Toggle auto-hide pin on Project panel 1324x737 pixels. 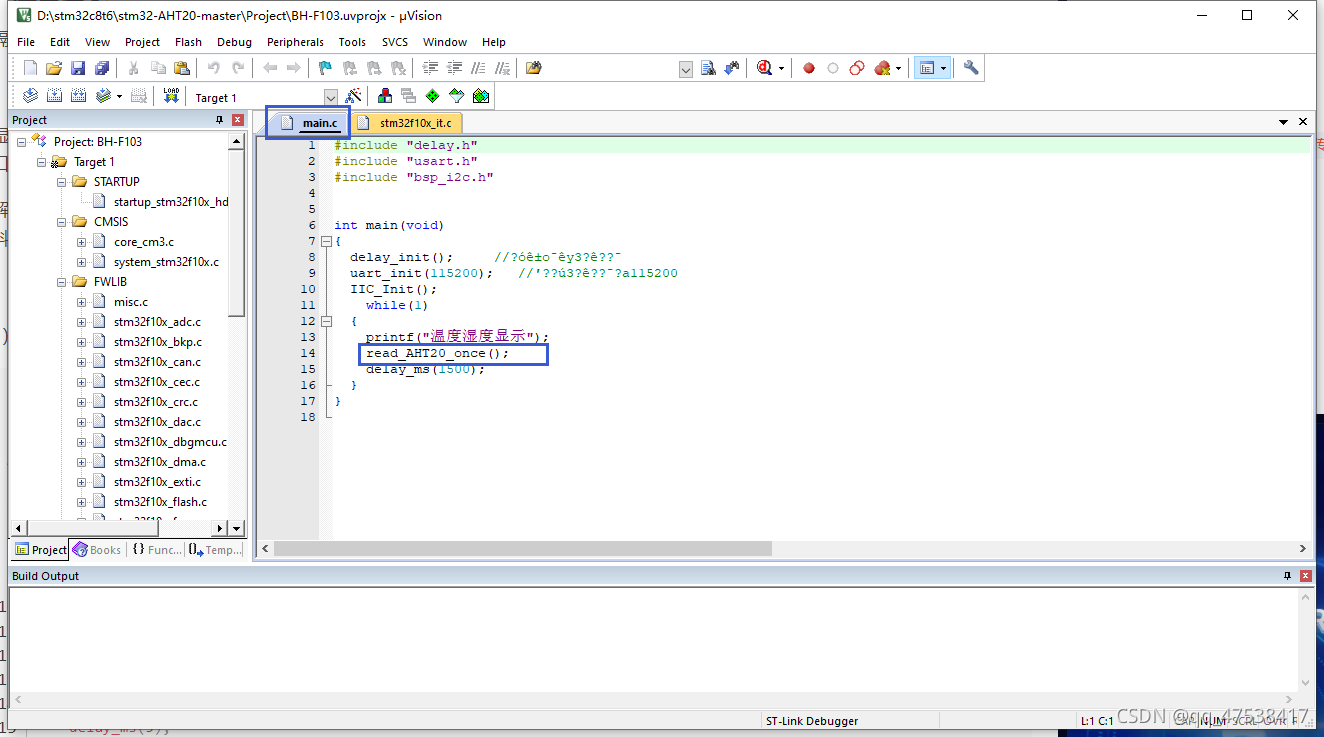coord(220,120)
